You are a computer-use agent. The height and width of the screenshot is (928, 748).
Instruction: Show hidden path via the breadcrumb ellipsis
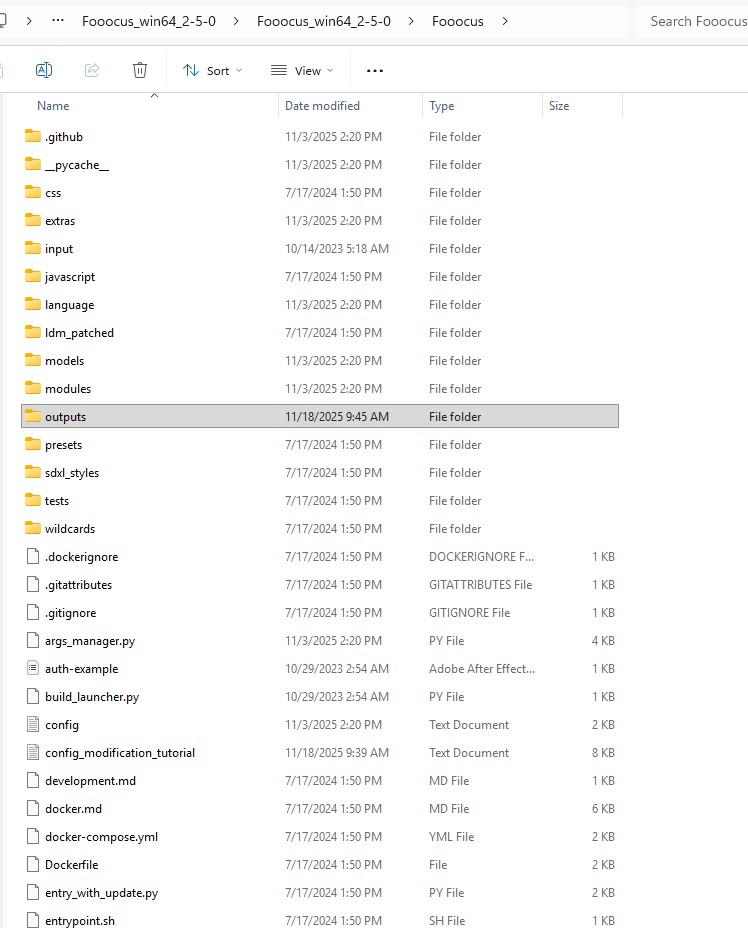click(58, 21)
